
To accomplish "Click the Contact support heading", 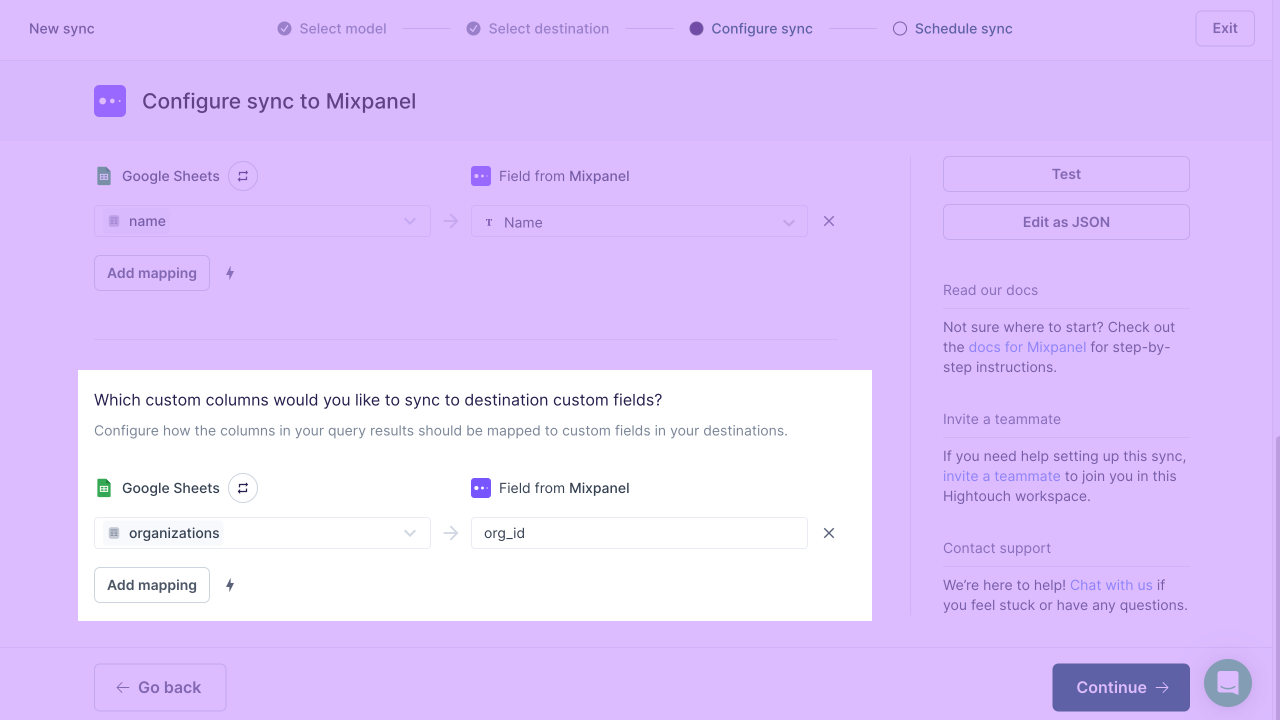I will [x=997, y=548].
